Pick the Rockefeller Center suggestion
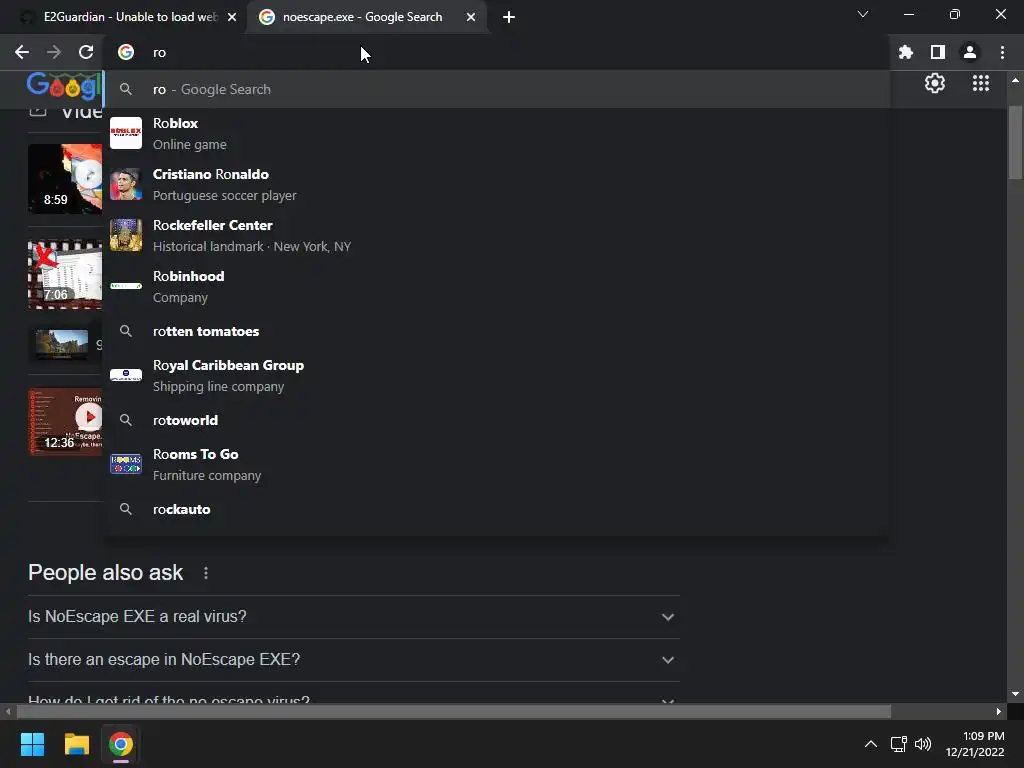The height and width of the screenshot is (768, 1024). (498, 235)
